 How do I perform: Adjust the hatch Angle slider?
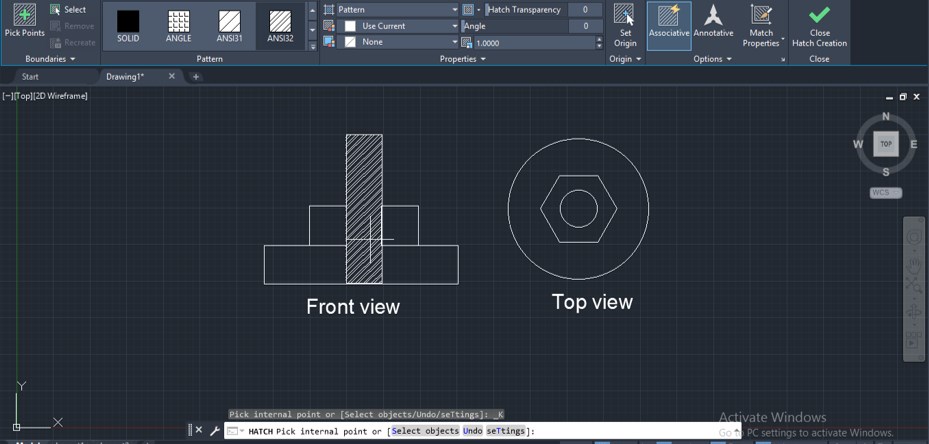click(514, 26)
